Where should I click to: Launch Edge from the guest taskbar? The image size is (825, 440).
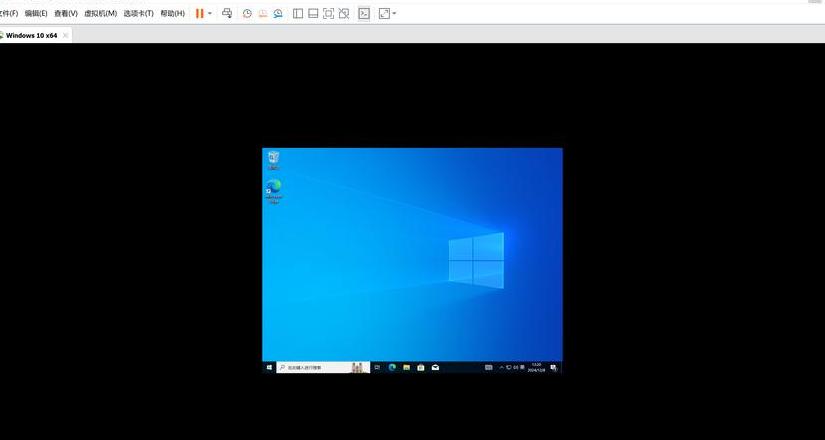pos(392,367)
